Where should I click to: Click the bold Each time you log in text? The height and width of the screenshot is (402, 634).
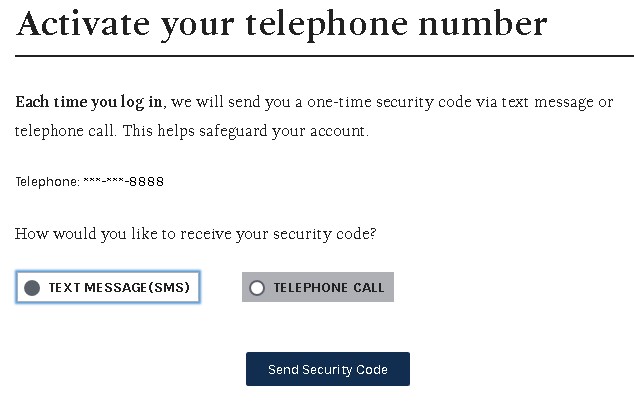pos(89,102)
